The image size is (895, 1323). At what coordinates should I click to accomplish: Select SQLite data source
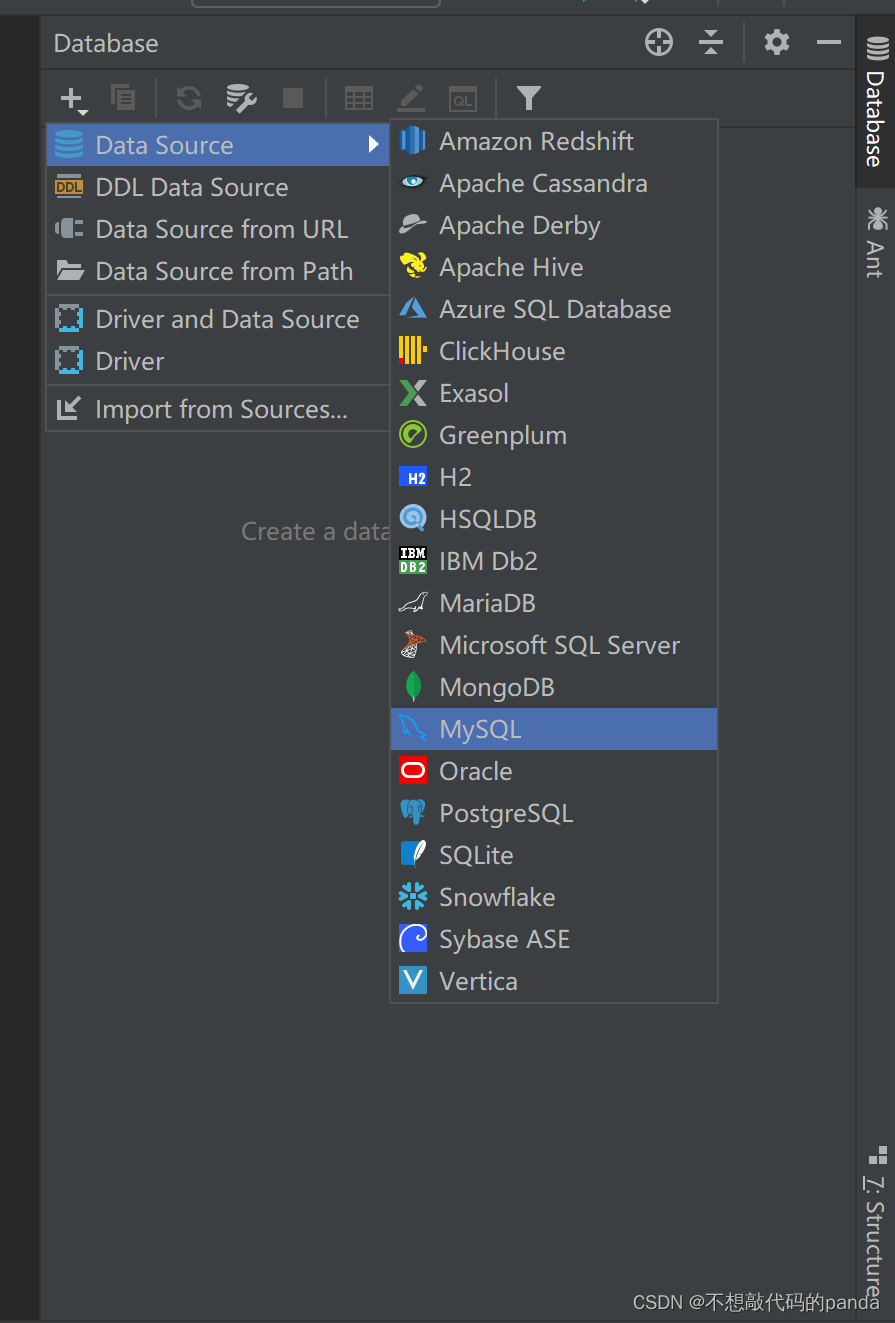[x=554, y=855]
